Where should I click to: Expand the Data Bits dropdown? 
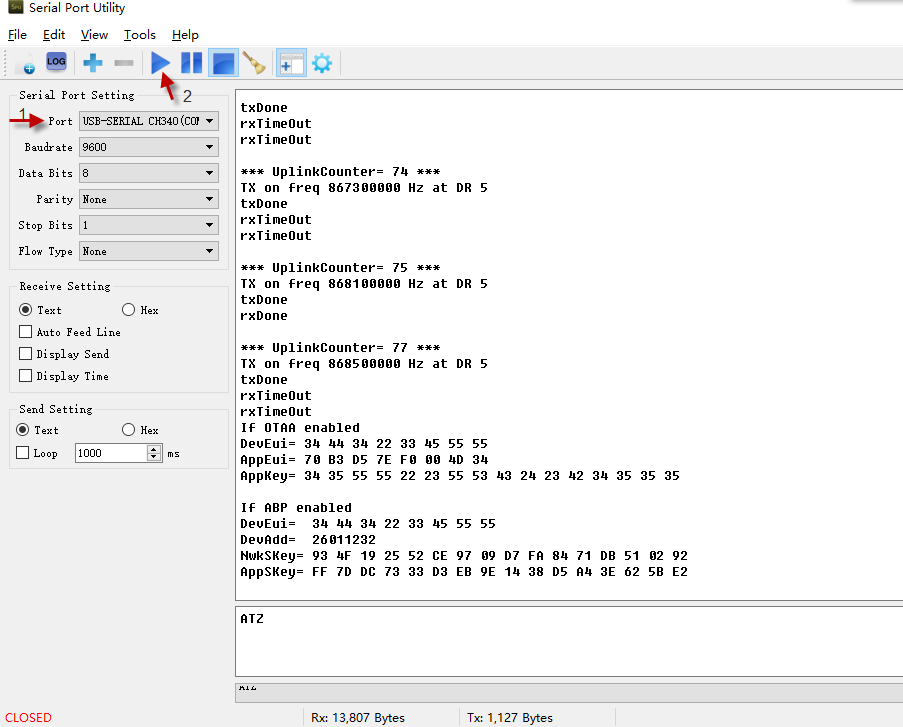[x=149, y=173]
